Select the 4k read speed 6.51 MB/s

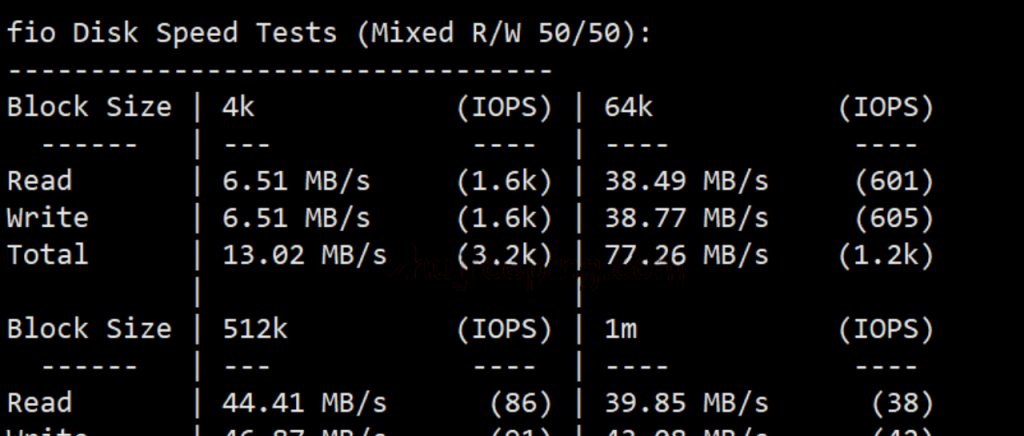pyautogui.click(x=296, y=181)
